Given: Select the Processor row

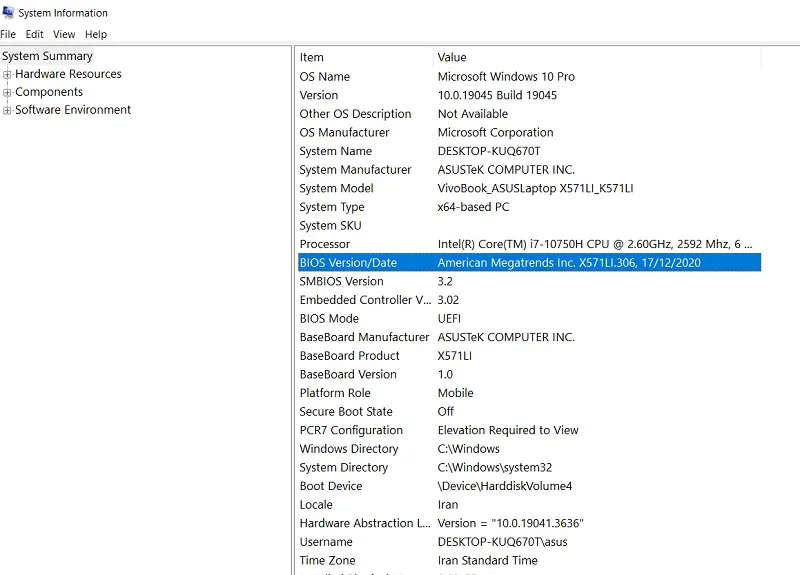Looking at the screenshot, I should (x=529, y=244).
